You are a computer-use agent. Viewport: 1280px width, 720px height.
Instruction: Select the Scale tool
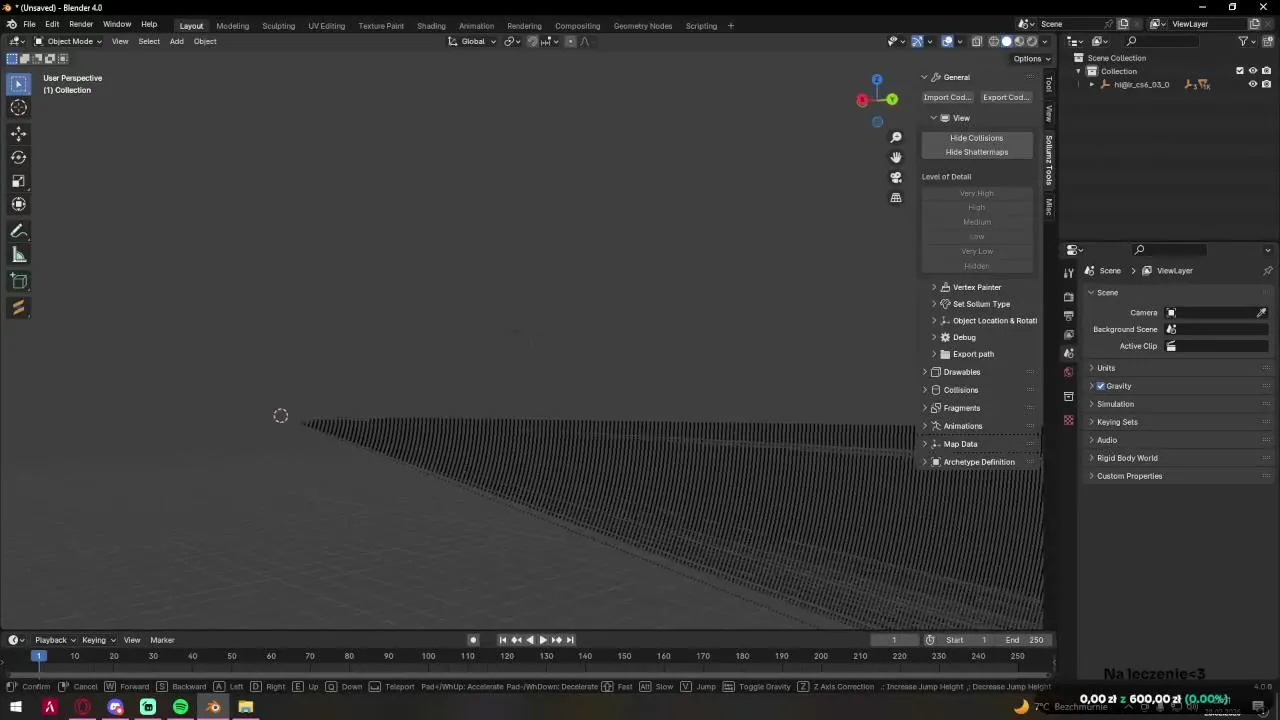[x=18, y=181]
